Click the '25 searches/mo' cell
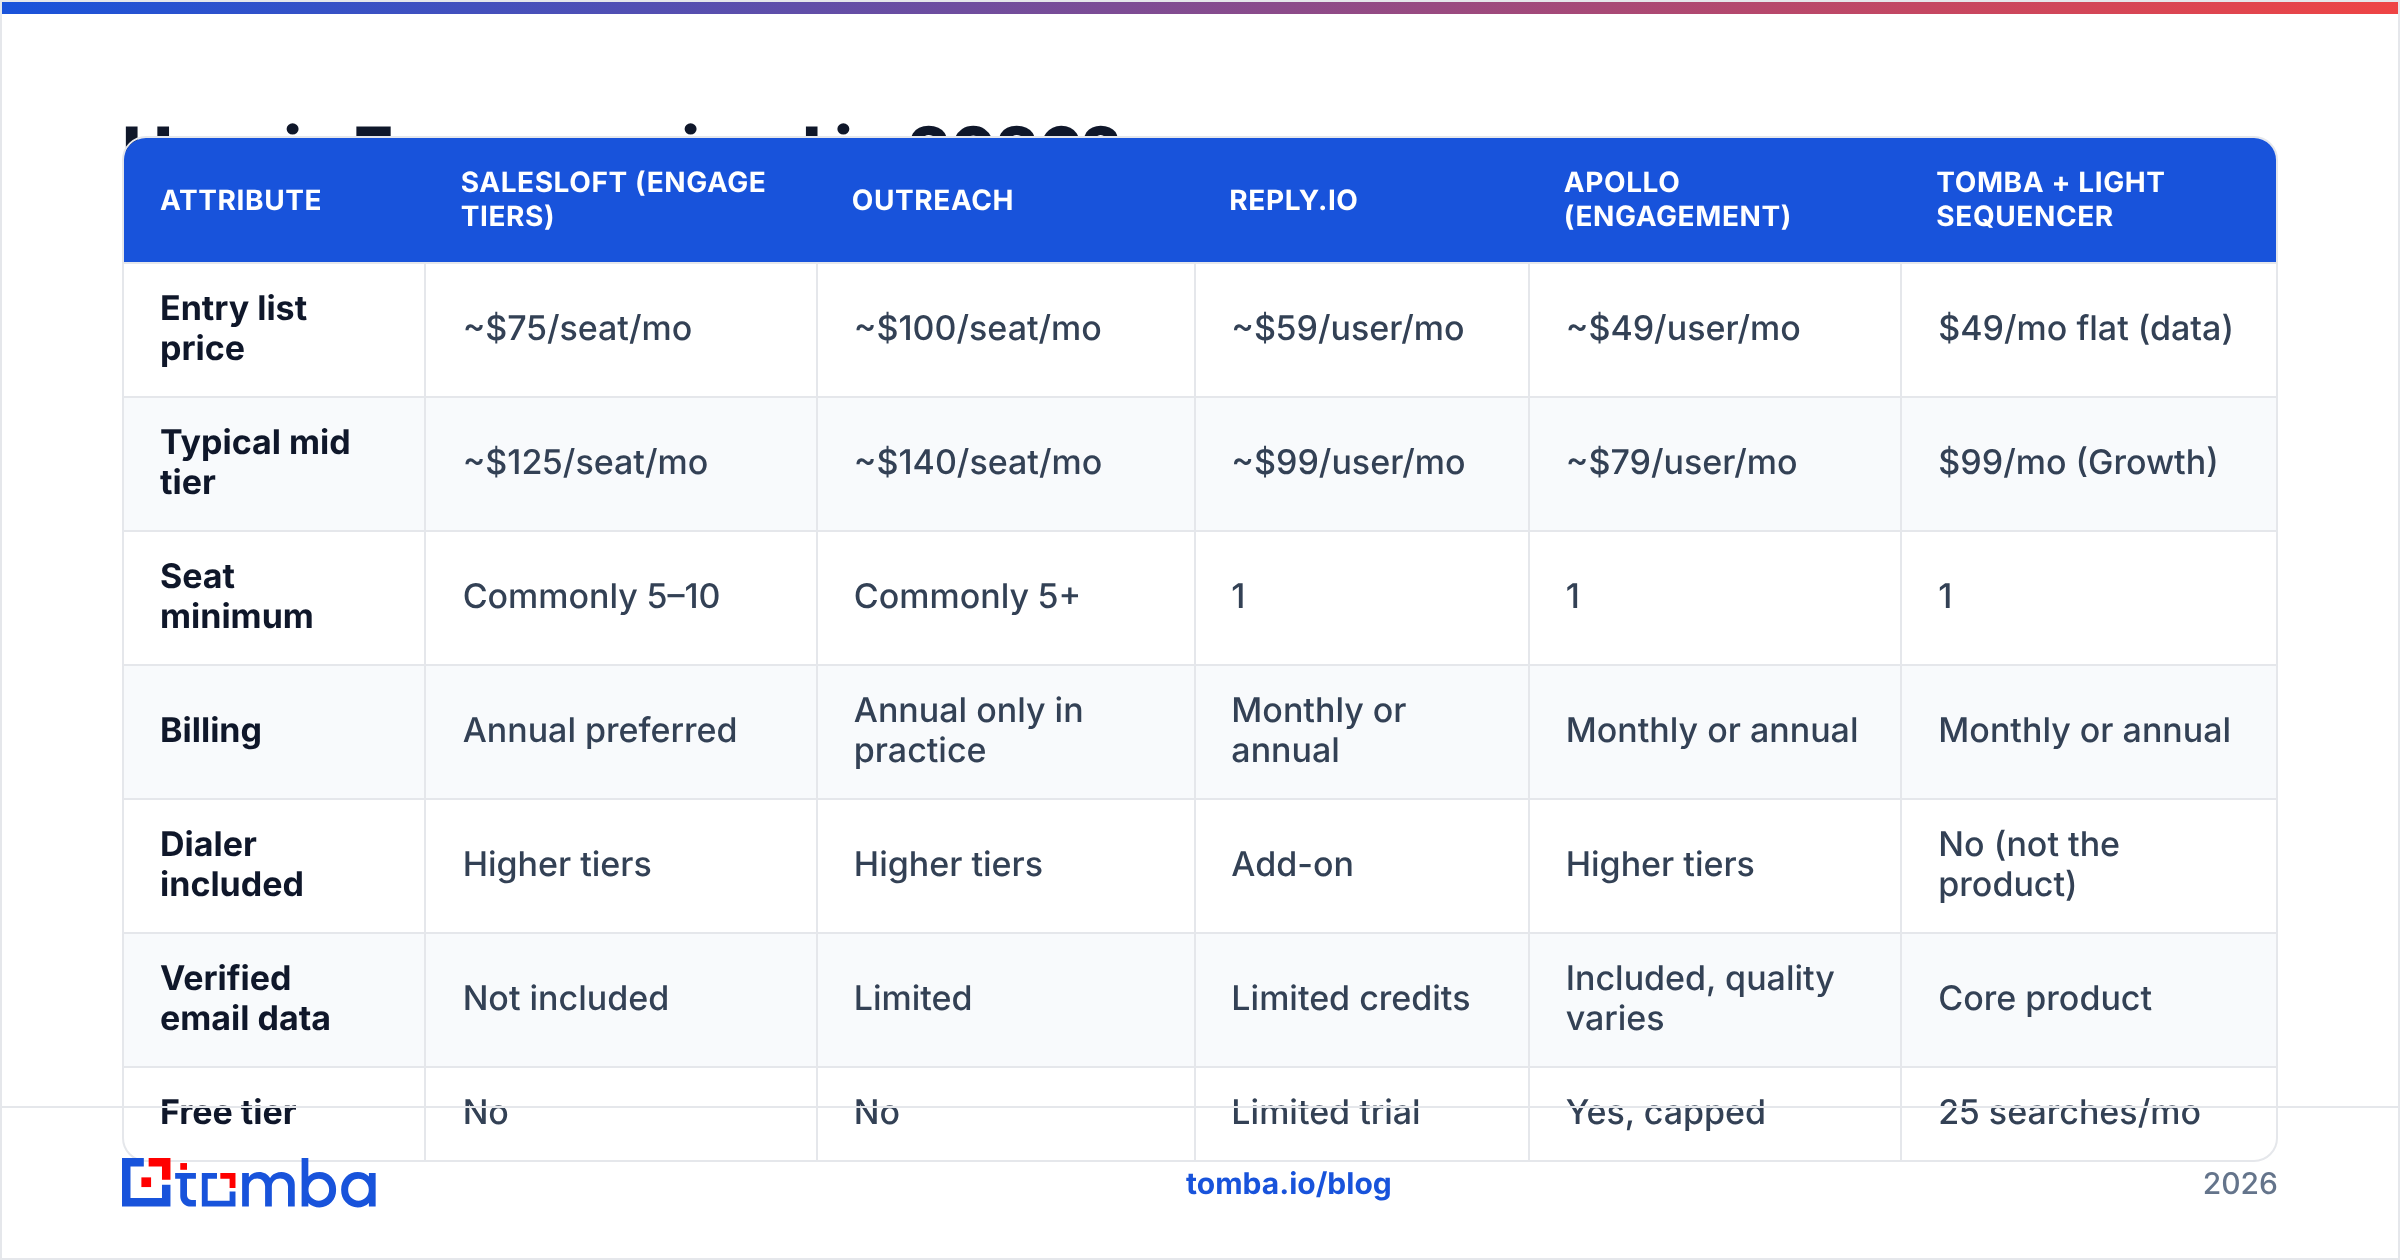Image resolution: width=2400 pixels, height=1260 pixels. point(2069,1112)
